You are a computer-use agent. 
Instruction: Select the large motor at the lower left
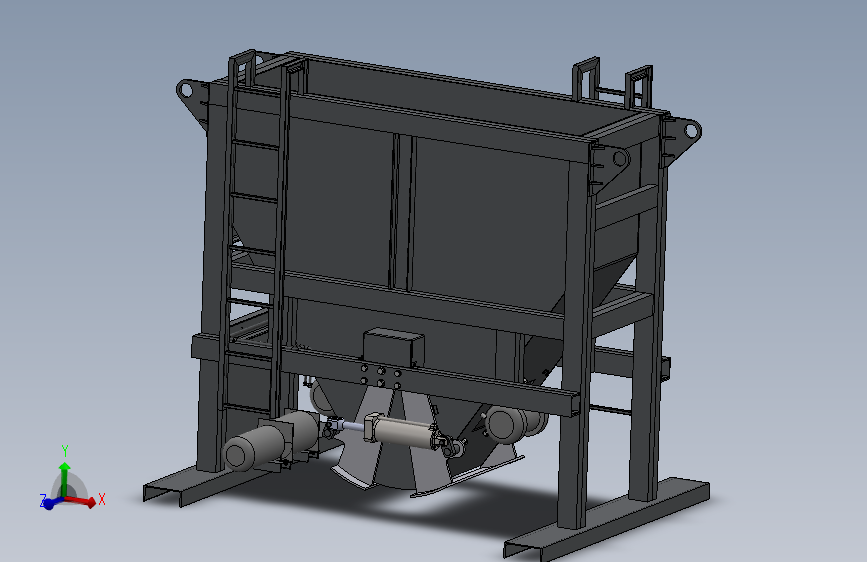[x=271, y=441]
